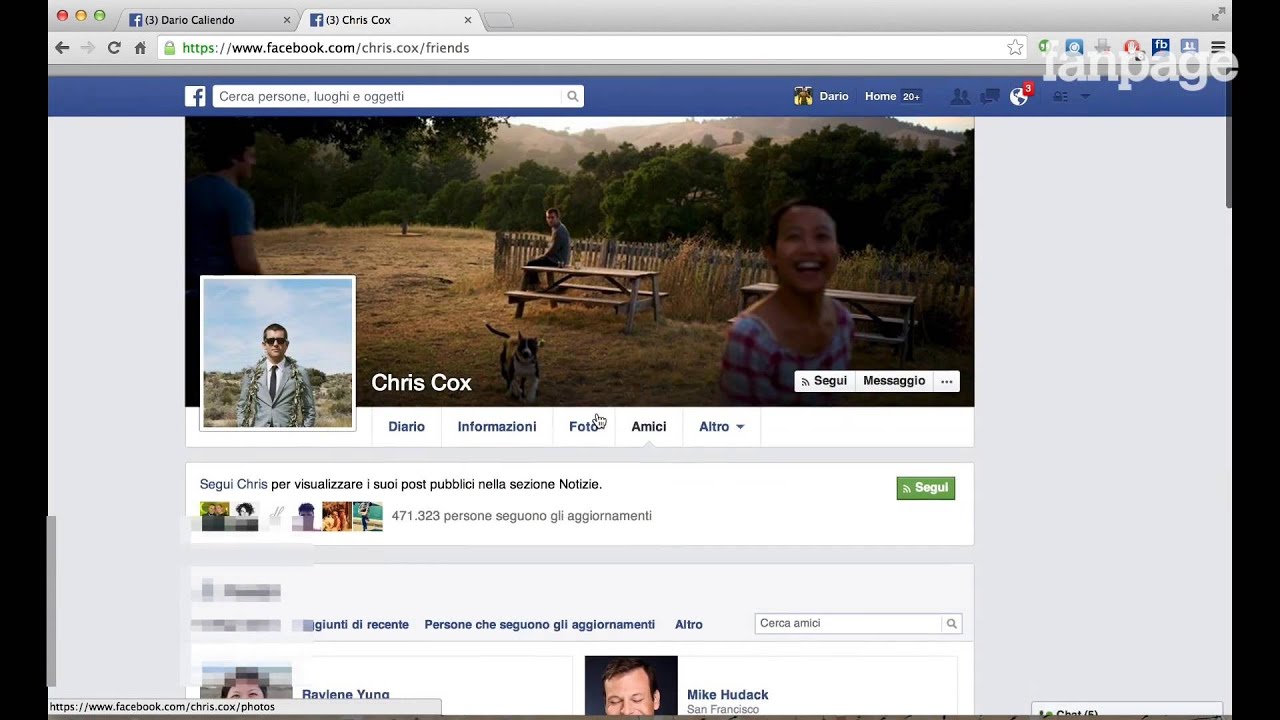Open the browser home page icon
This screenshot has height=720, width=1280.
(x=140, y=48)
